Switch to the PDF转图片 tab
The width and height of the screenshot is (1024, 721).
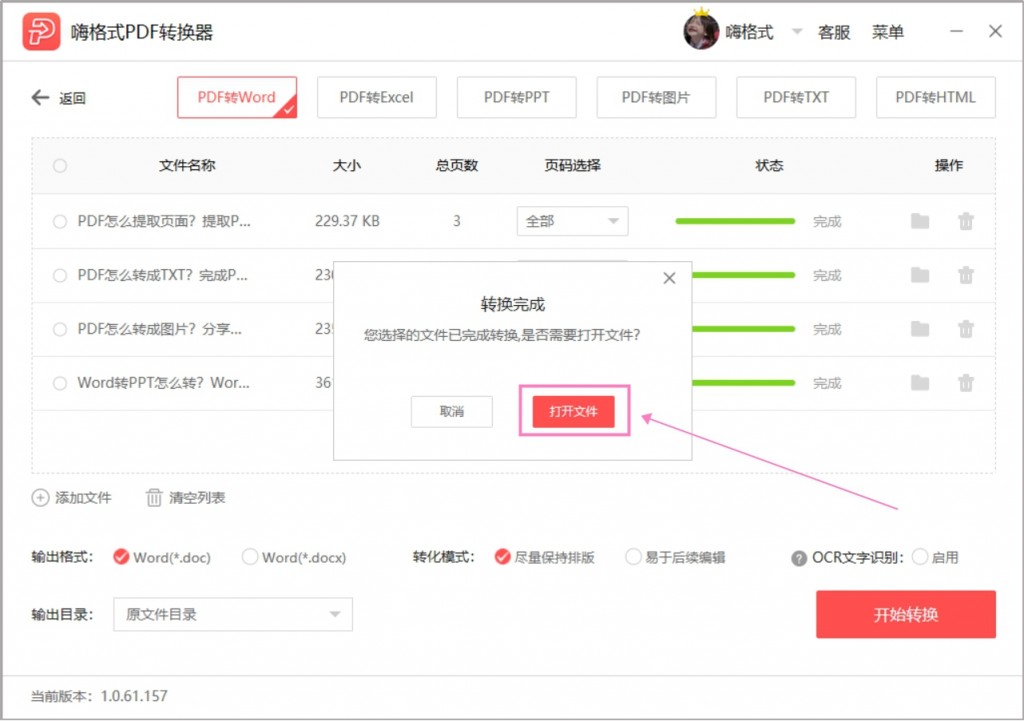pos(656,97)
